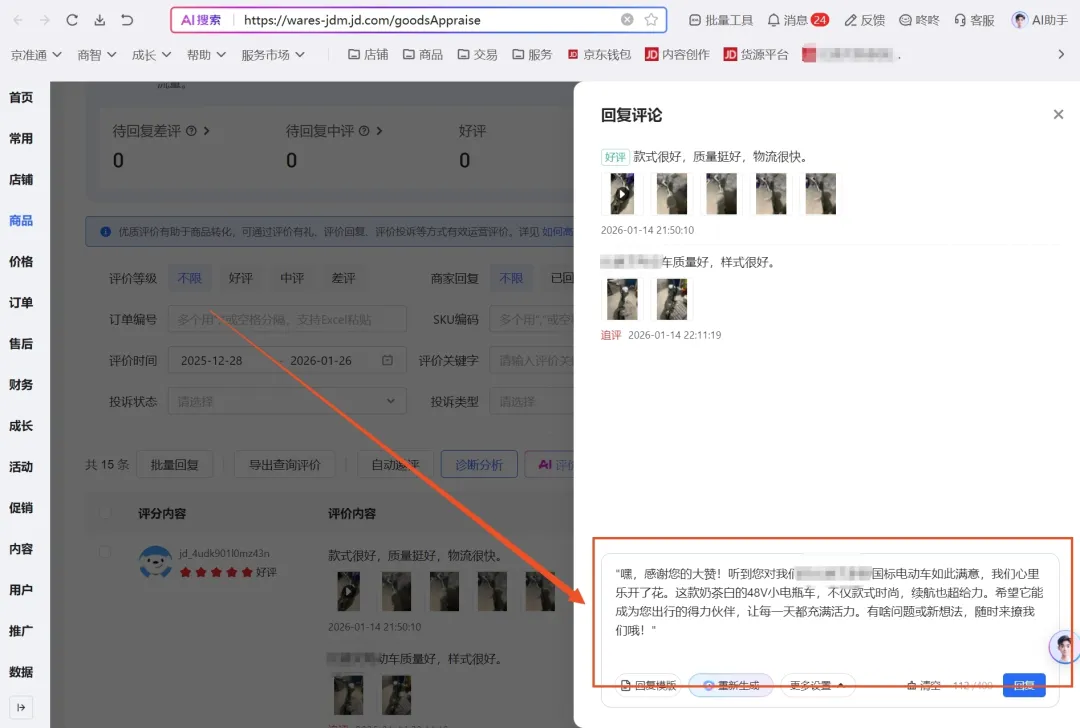Select the 差评 rating filter
Screen dimensions: 1080x728
(344, 278)
